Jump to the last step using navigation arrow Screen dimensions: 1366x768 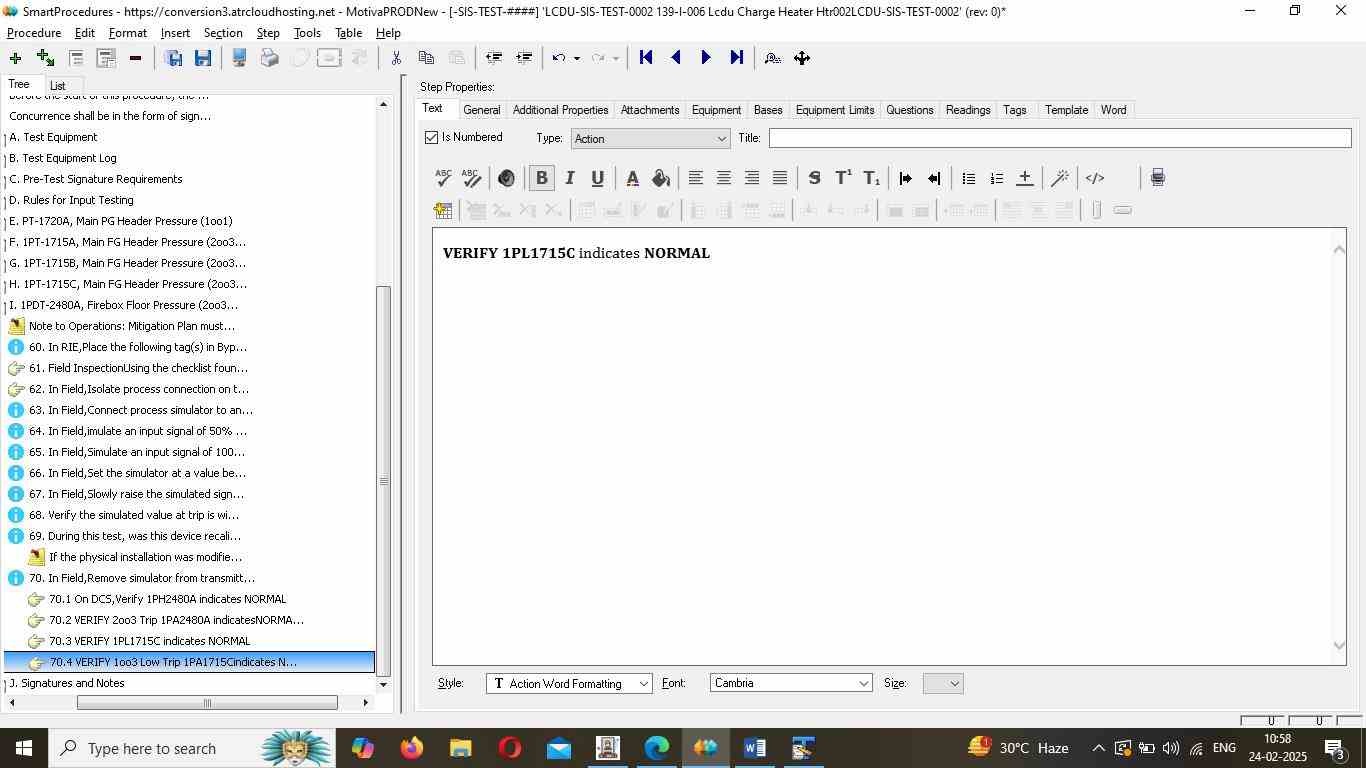(x=737, y=58)
